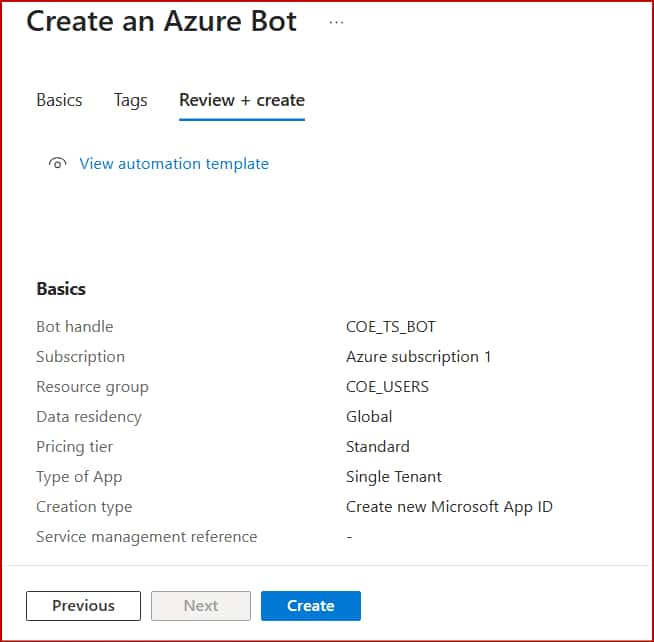Click the bold Basics section heading
Viewport: 654px width, 642px height.
click(61, 289)
